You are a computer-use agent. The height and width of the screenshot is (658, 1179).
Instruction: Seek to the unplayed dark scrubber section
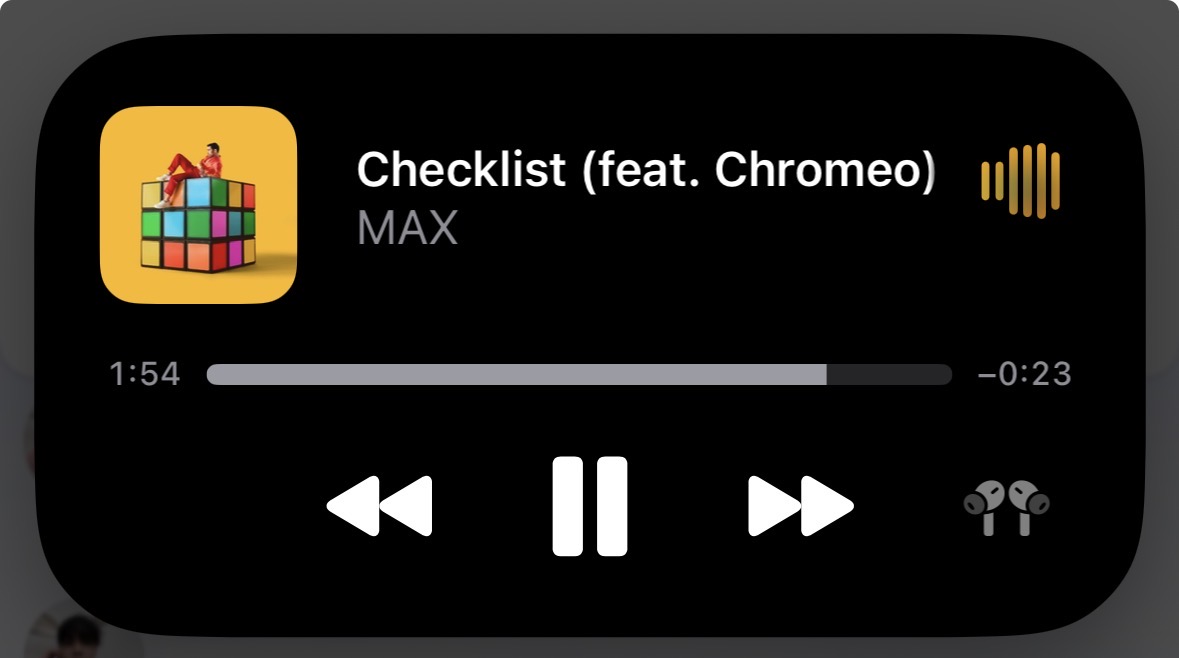pos(890,374)
